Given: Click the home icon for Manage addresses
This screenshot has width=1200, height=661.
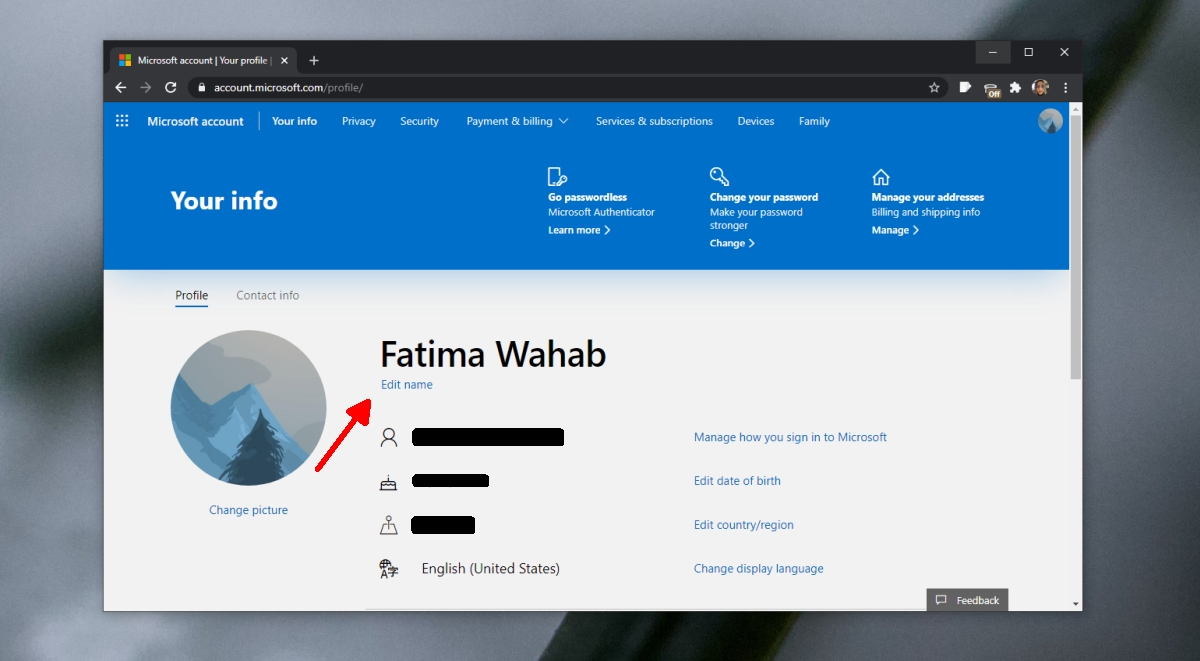Looking at the screenshot, I should click(881, 177).
